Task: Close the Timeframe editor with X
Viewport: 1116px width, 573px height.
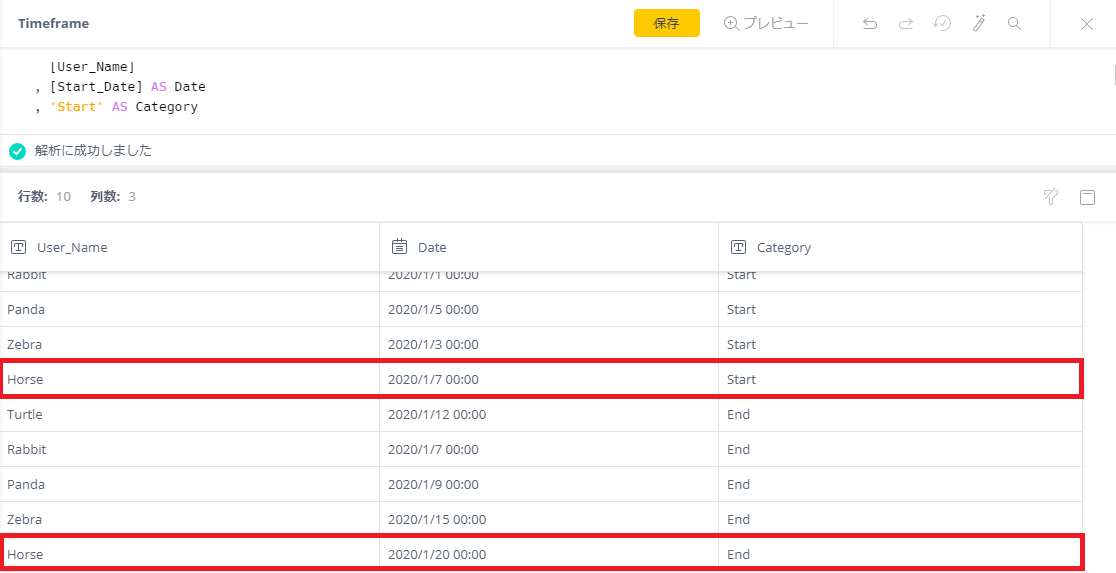Action: 1087,23
